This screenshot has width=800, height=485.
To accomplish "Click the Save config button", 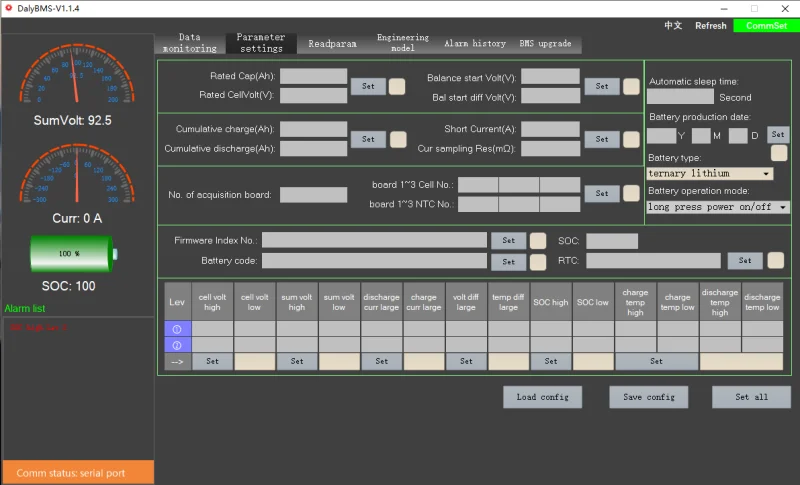I will tap(648, 397).
